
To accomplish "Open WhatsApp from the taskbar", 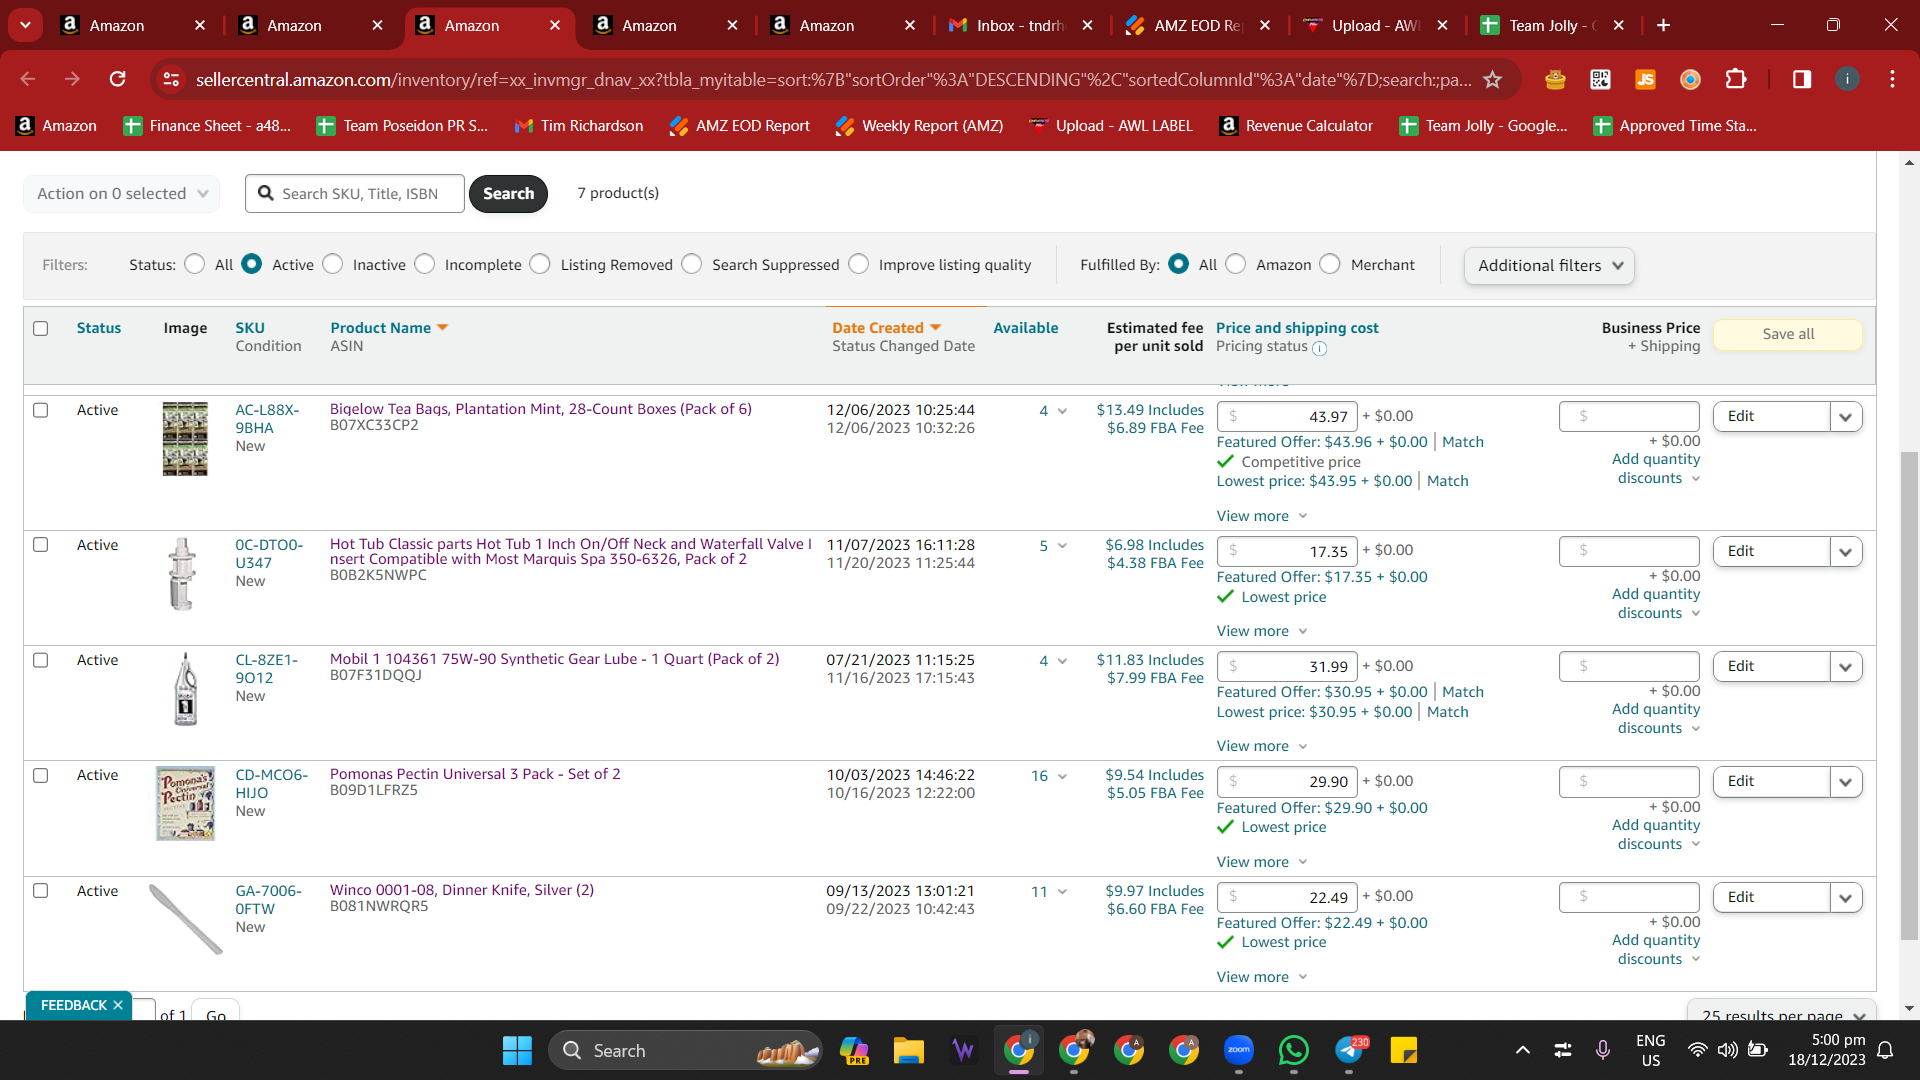I will pyautogui.click(x=1293, y=1050).
